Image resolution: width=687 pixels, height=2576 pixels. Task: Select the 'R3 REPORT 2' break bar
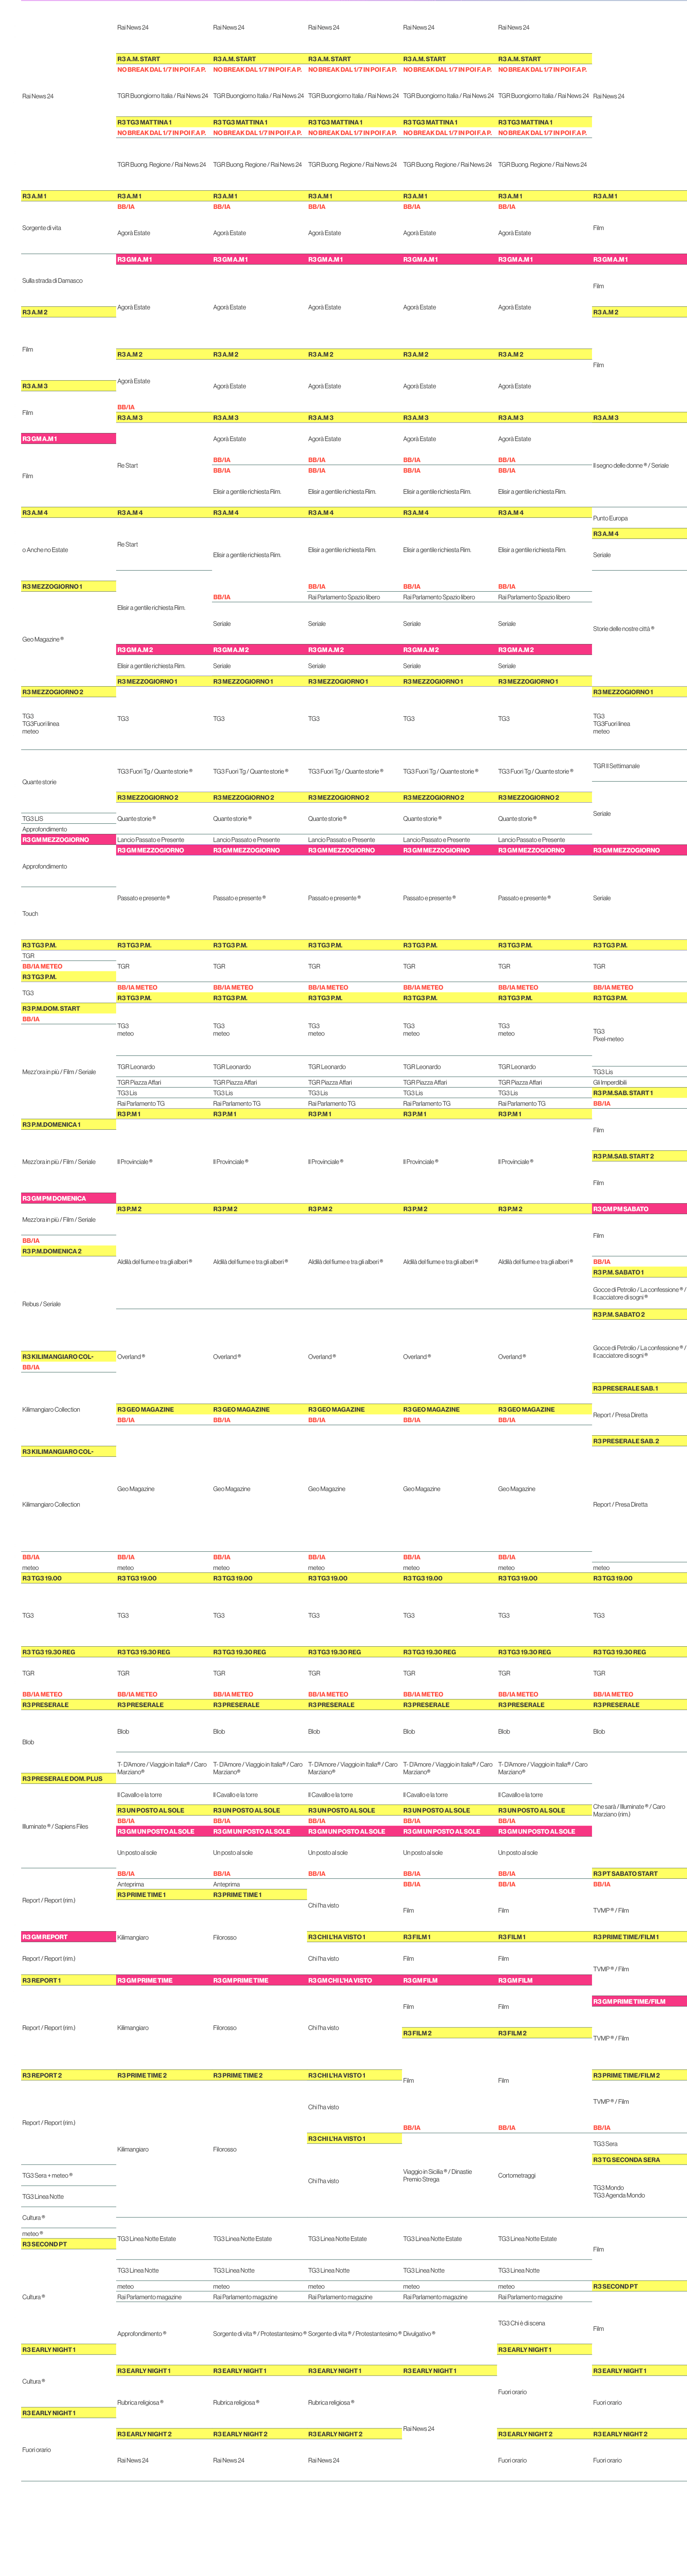[68, 2075]
